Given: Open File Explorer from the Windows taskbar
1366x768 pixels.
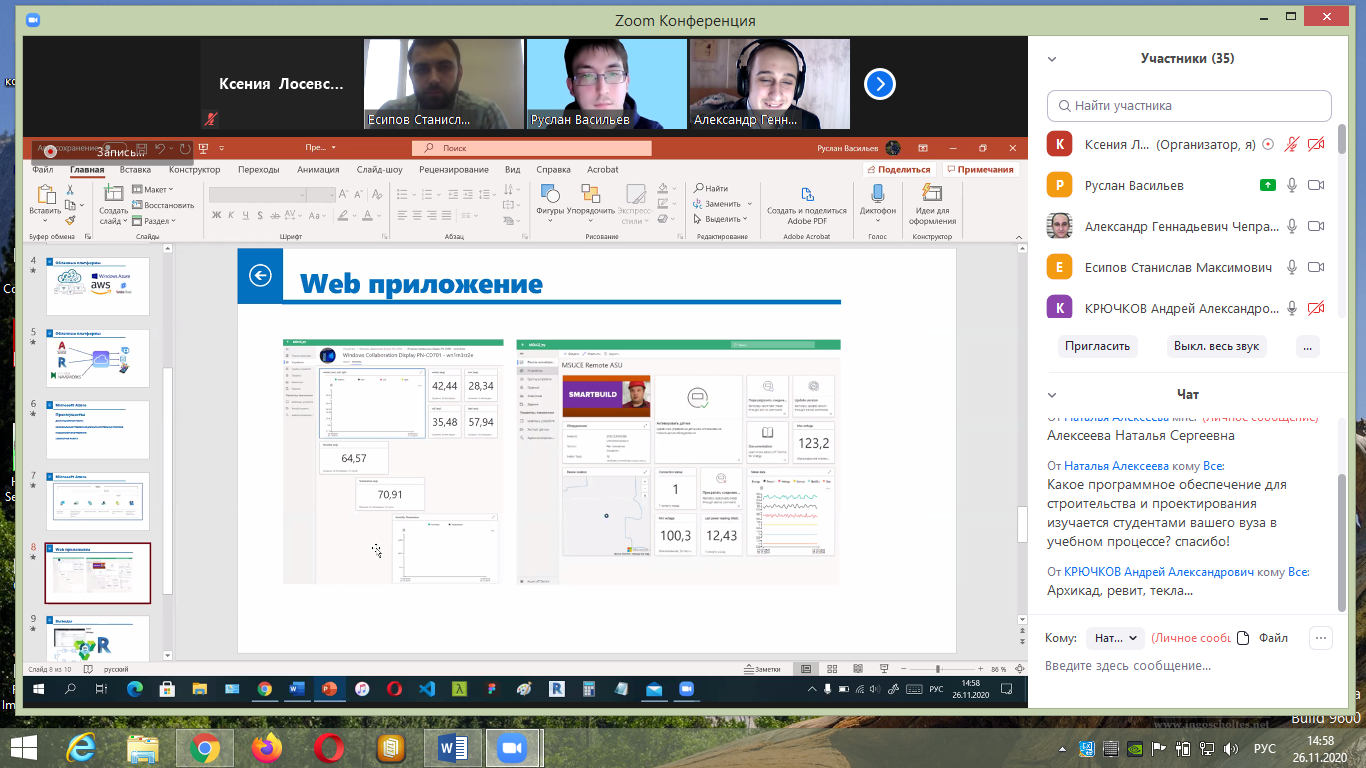Looking at the screenshot, I should pos(143,748).
